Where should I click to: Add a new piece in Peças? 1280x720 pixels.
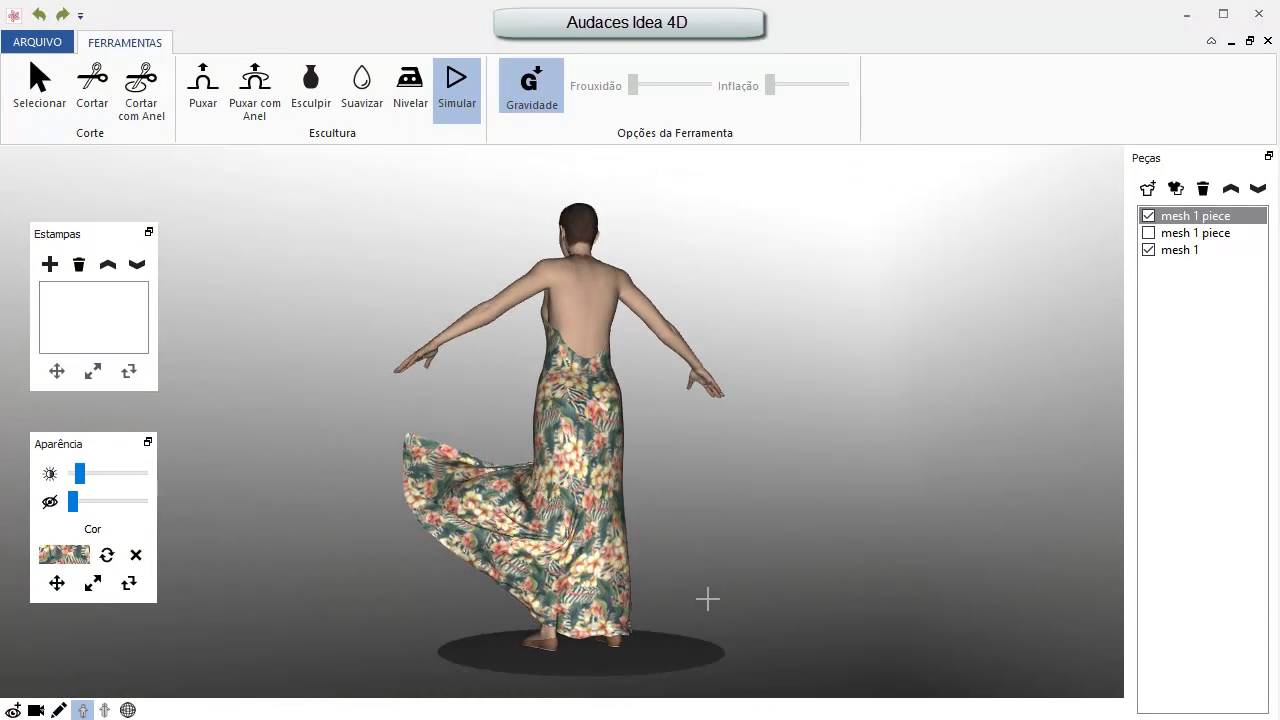click(1148, 188)
